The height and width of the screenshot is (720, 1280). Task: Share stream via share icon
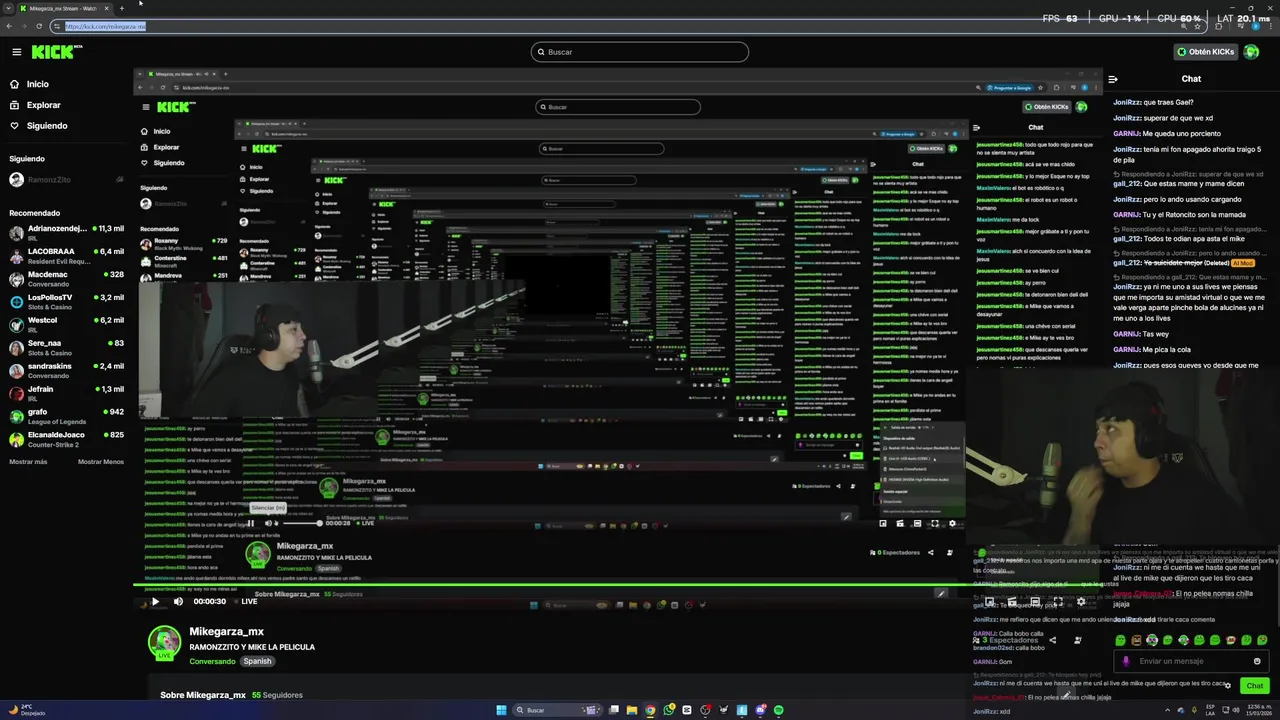[x=1052, y=640]
